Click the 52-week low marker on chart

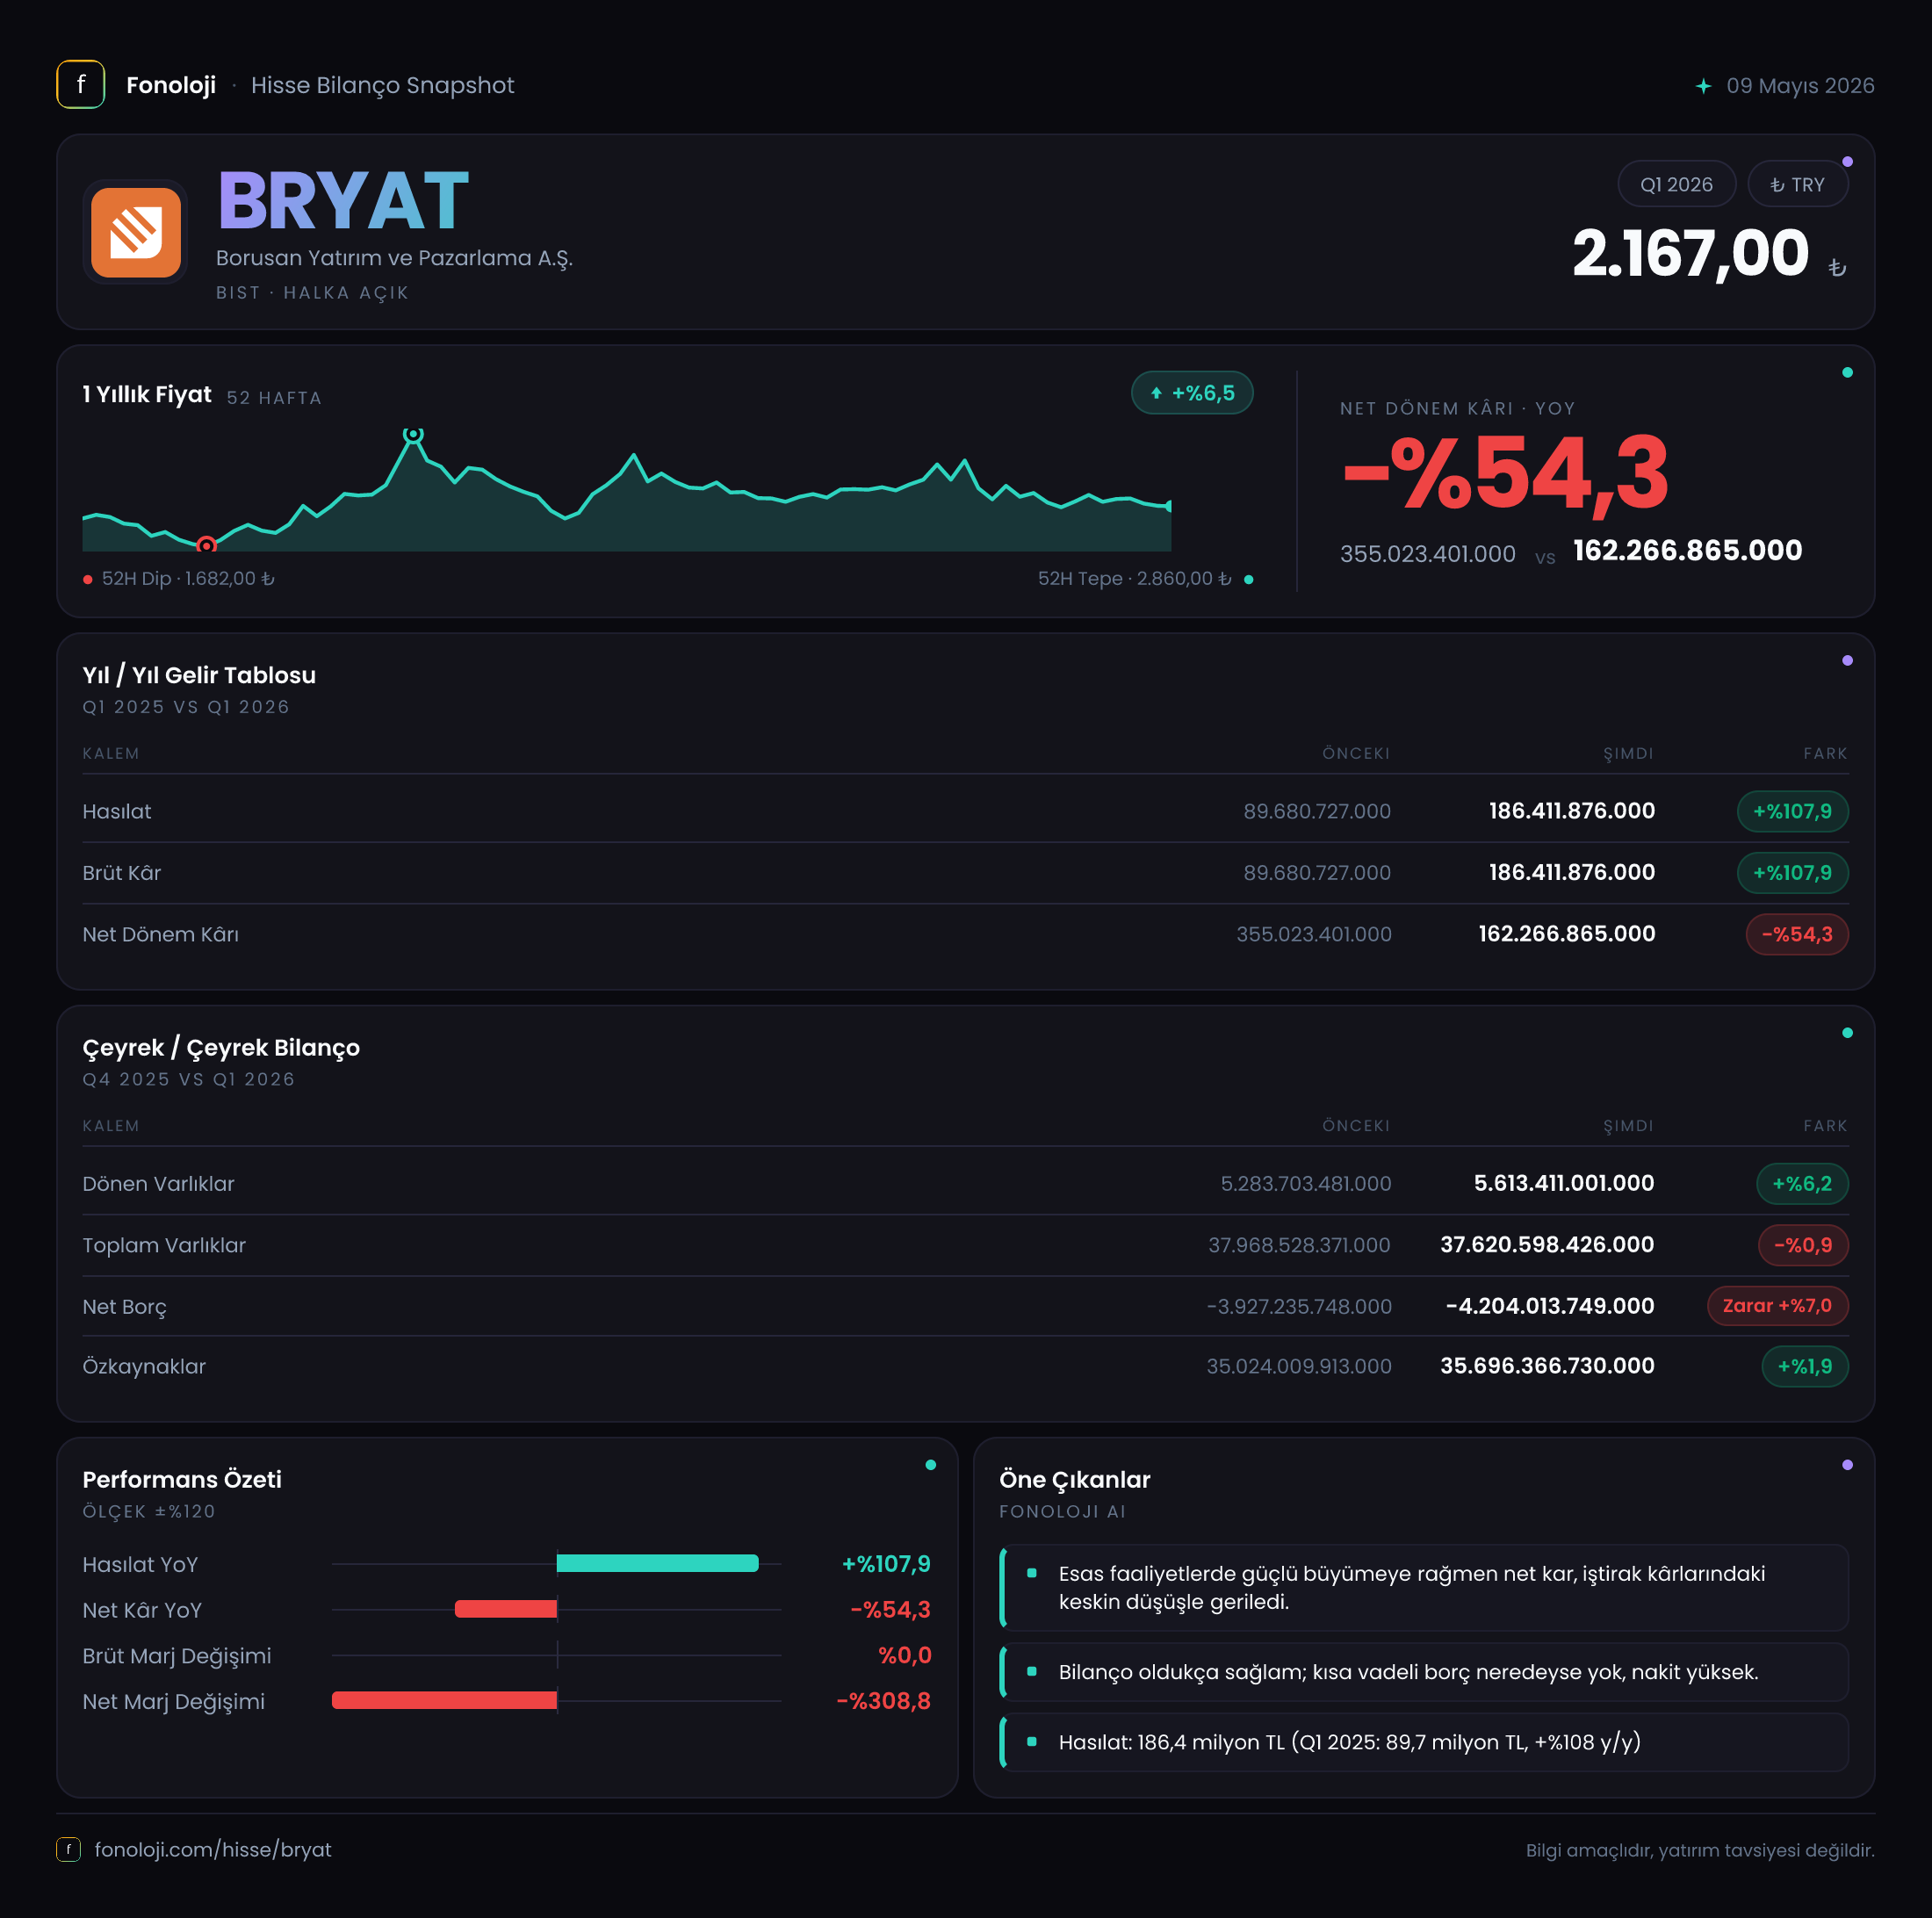206,545
